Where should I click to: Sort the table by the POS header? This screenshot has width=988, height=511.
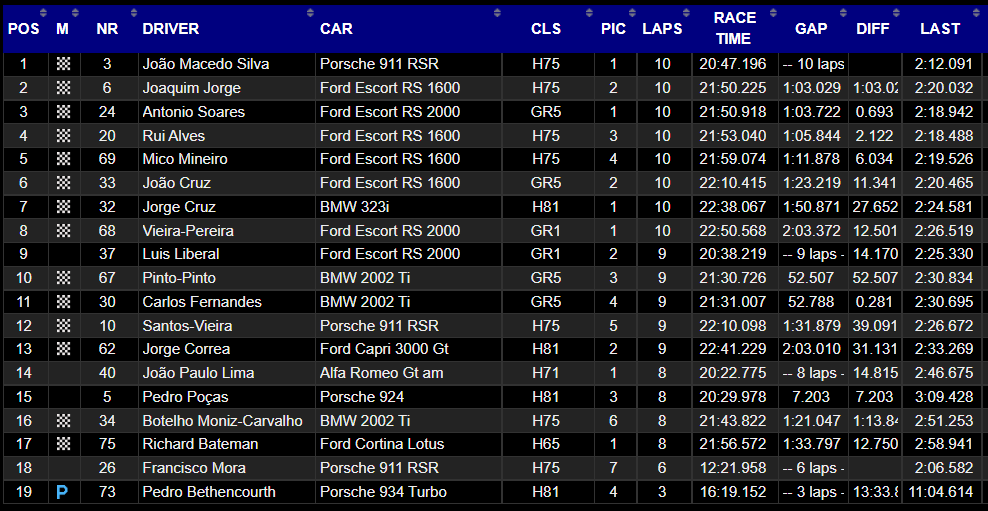coord(23,29)
